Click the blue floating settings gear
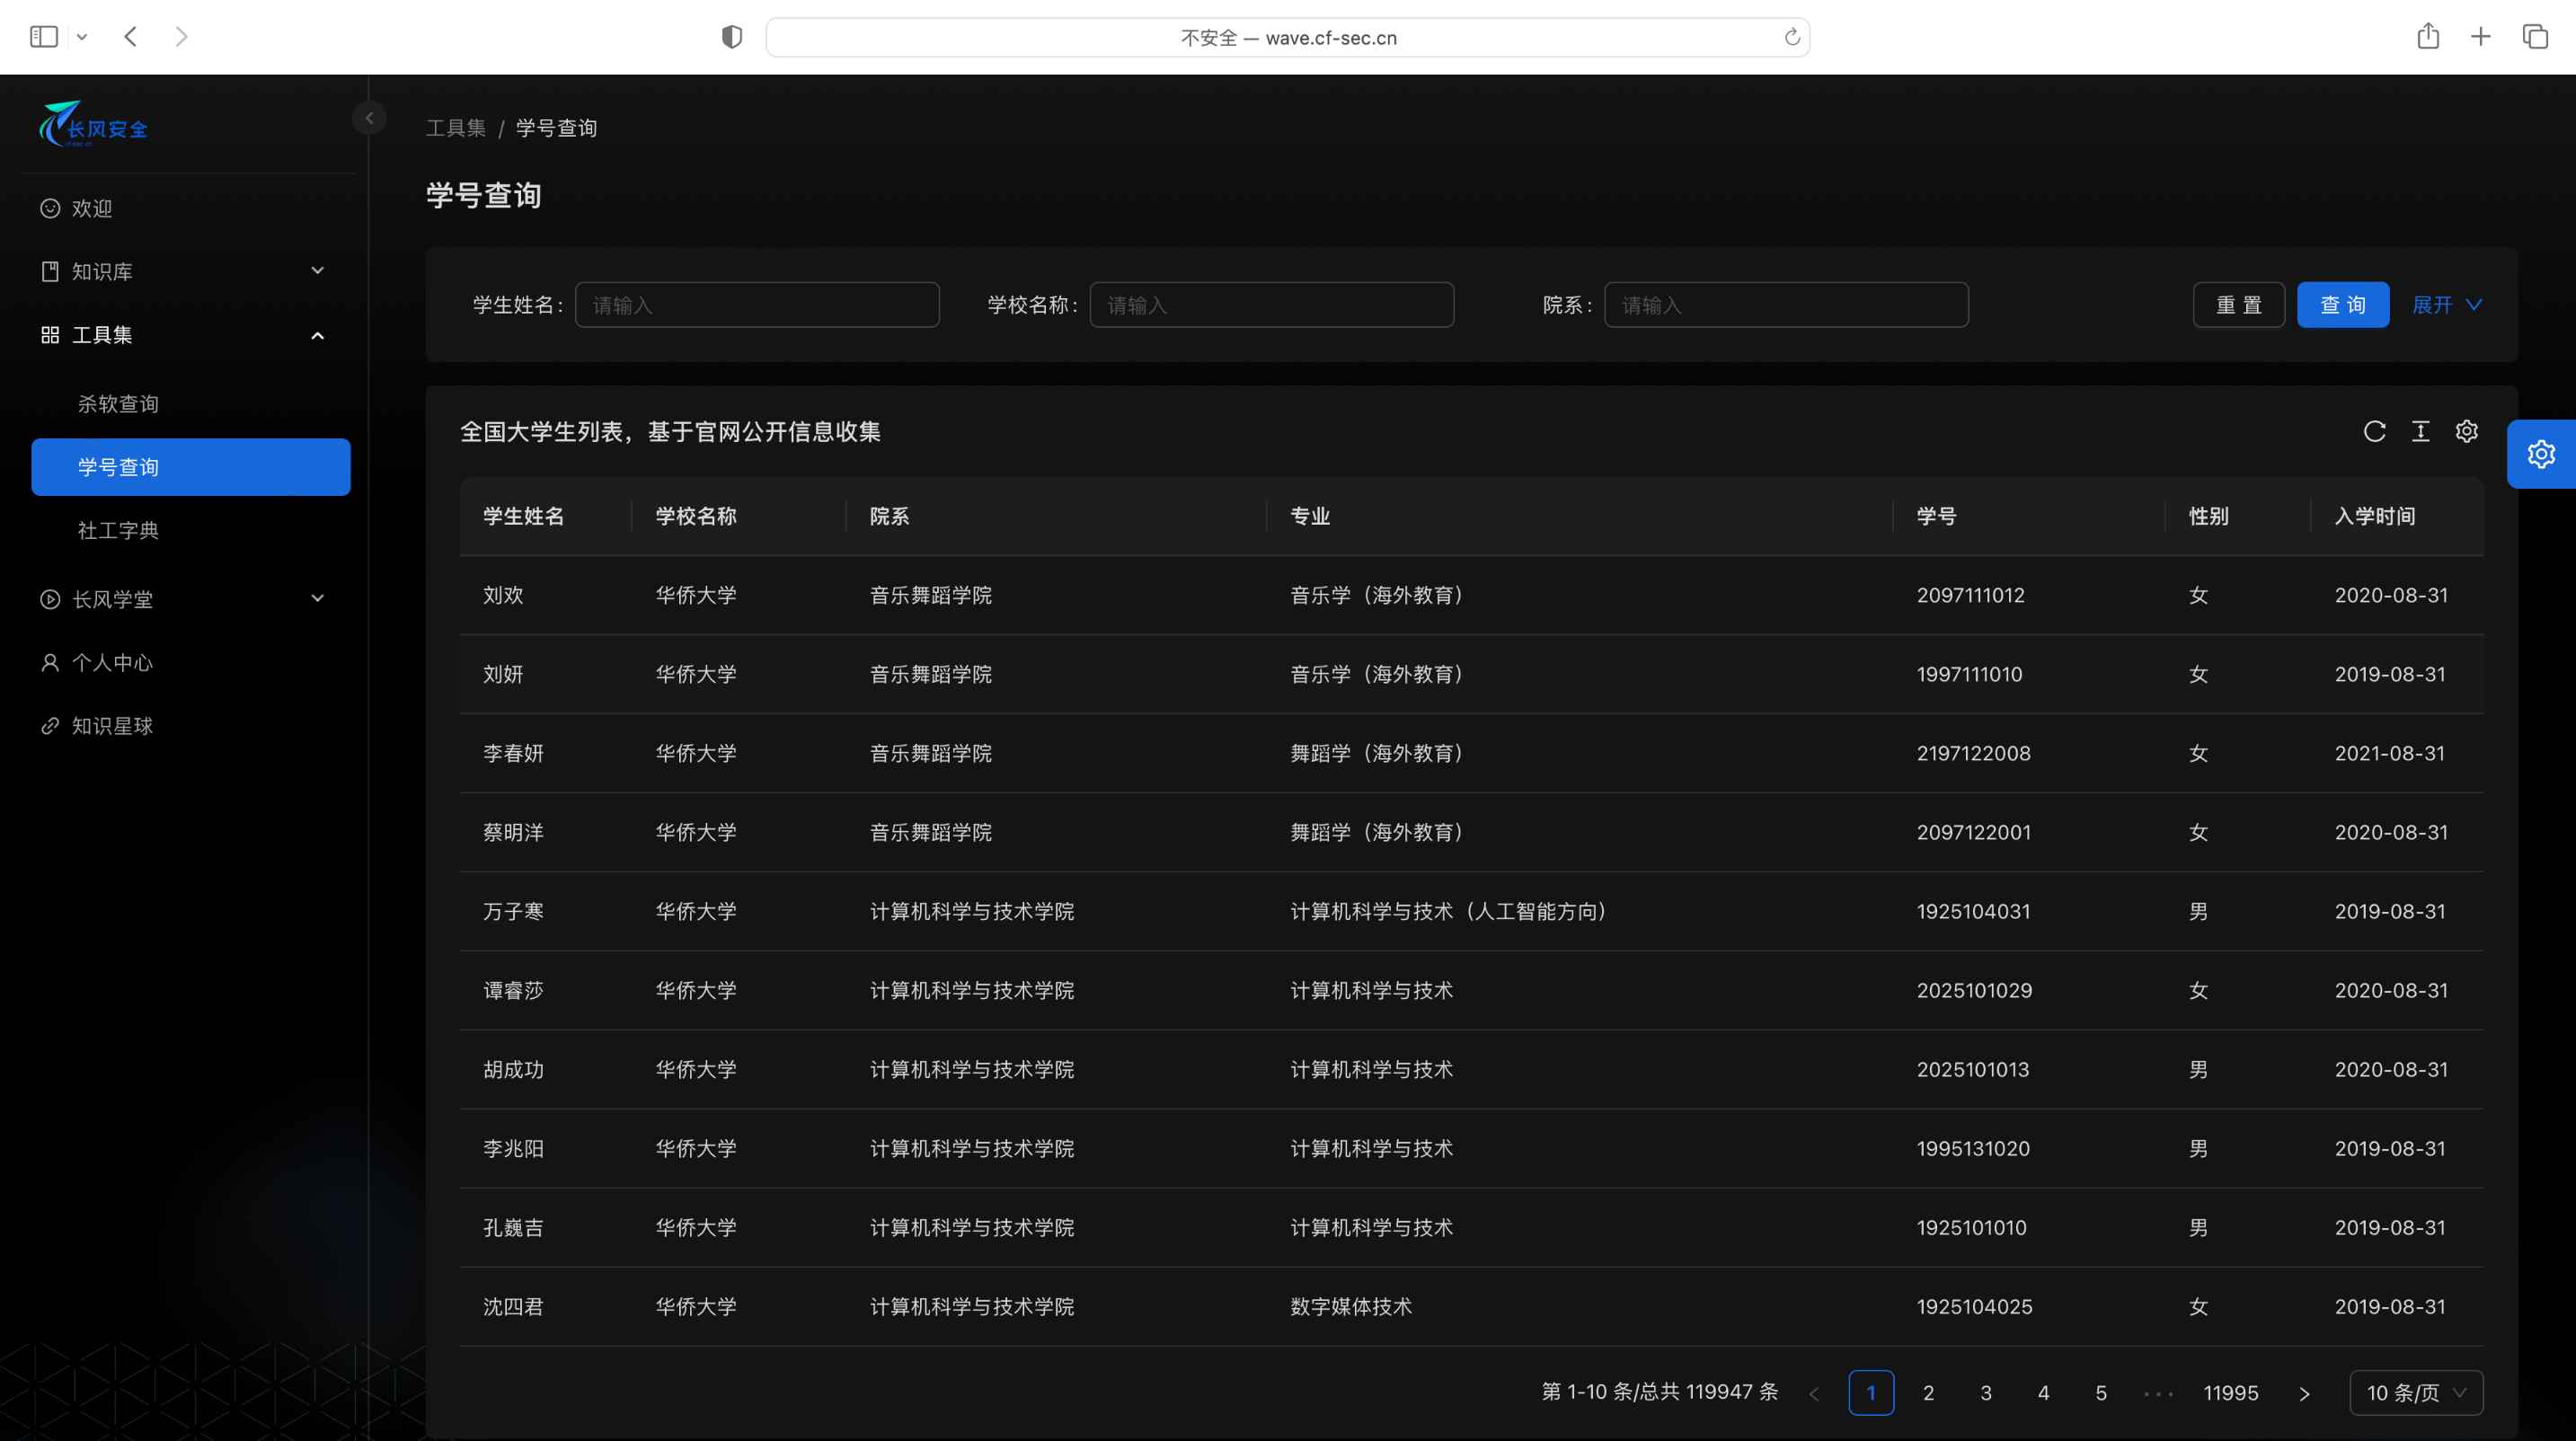 coord(2540,454)
